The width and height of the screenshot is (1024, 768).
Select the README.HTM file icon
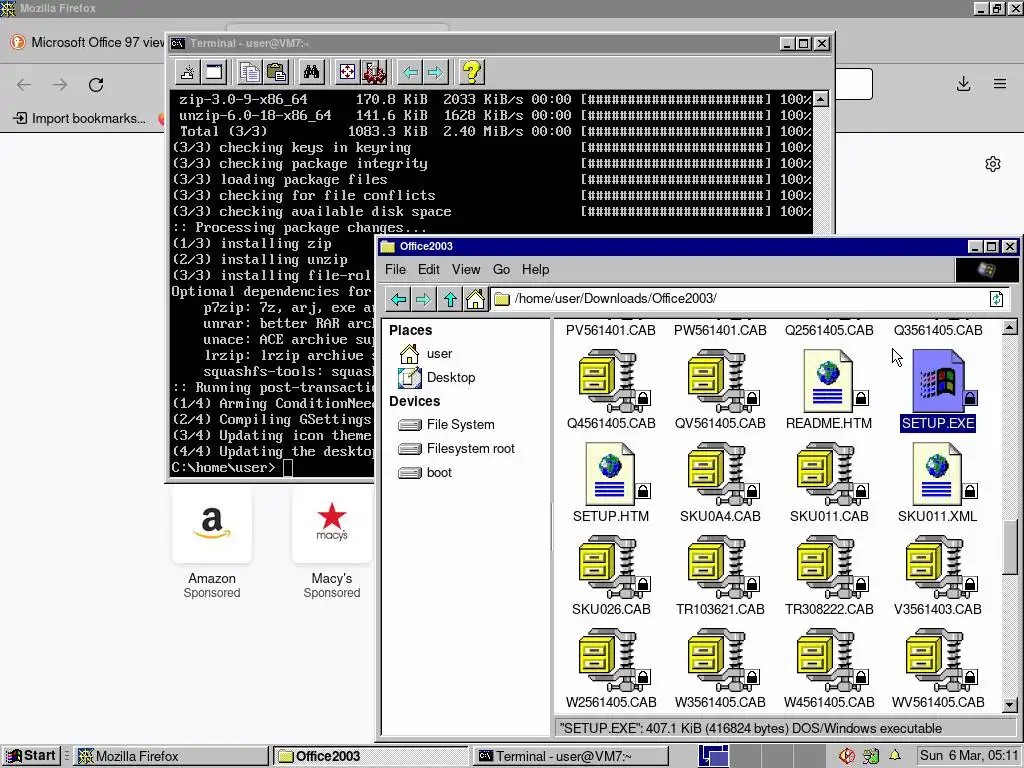click(829, 381)
